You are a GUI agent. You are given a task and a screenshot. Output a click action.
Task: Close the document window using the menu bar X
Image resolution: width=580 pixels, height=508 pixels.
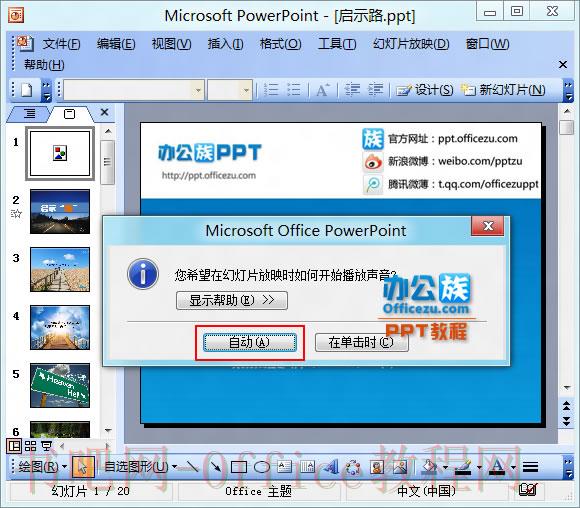pyautogui.click(x=563, y=65)
